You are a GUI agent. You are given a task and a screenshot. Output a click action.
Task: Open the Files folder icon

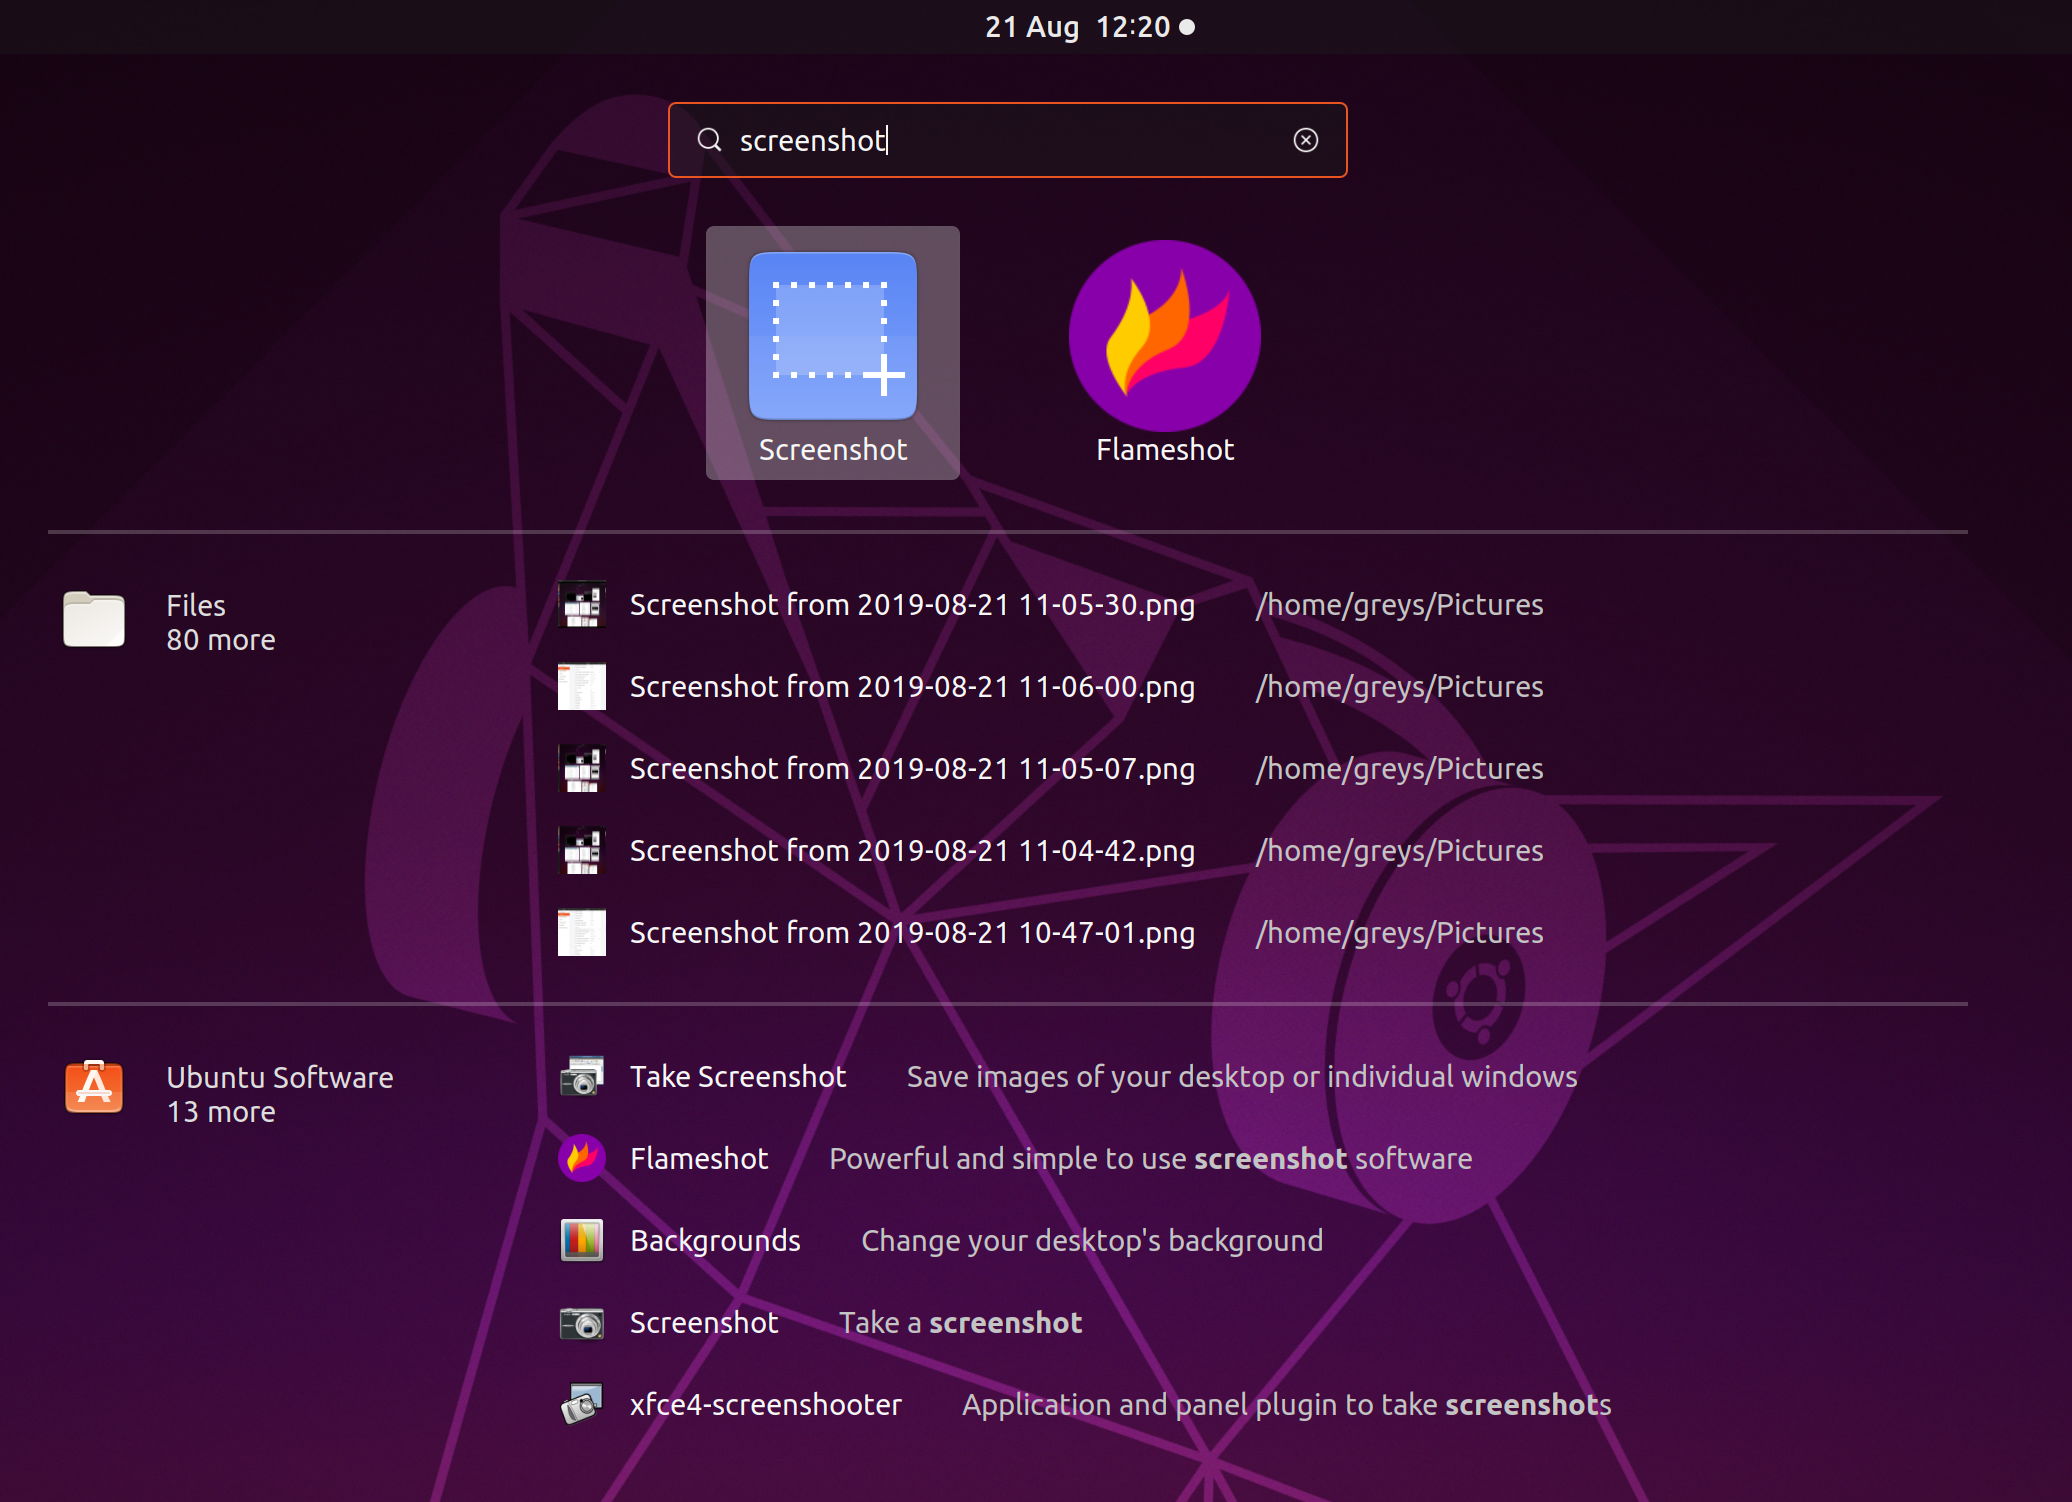[x=94, y=620]
